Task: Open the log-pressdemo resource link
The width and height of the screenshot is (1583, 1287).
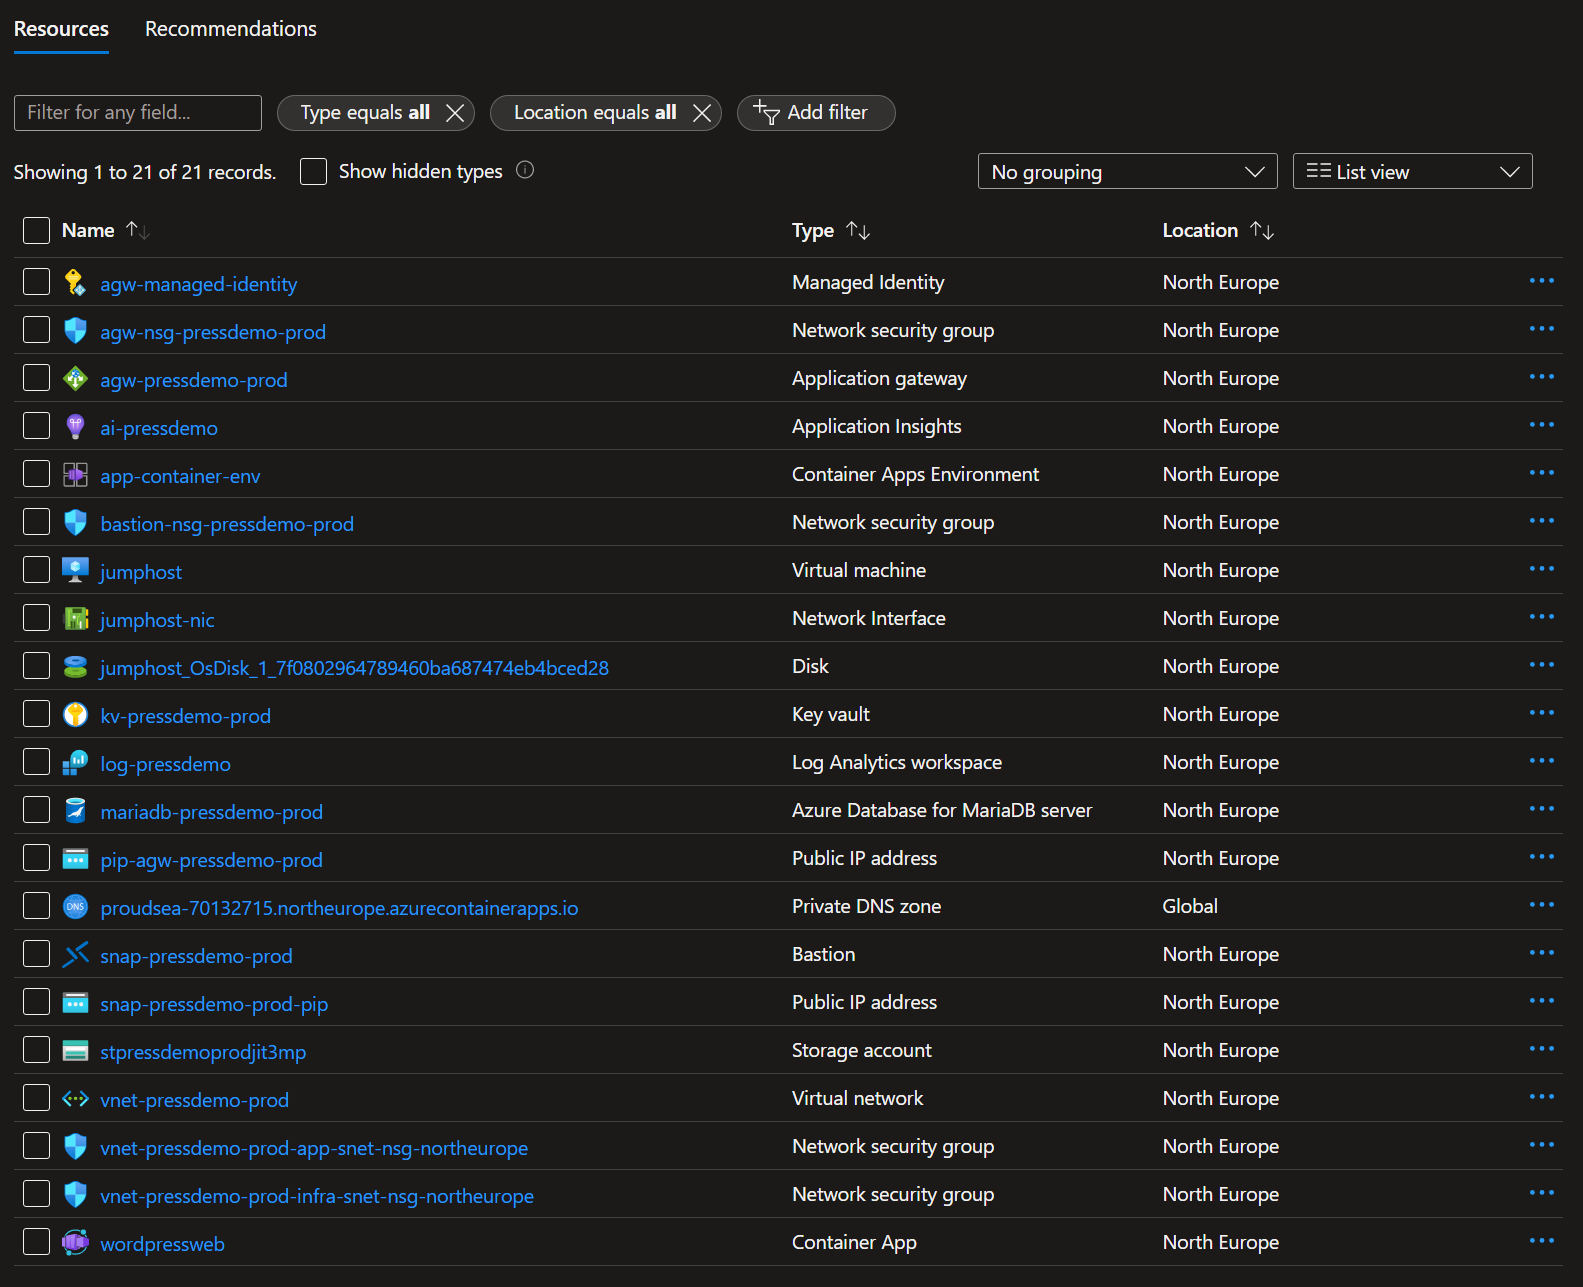Action: [166, 764]
